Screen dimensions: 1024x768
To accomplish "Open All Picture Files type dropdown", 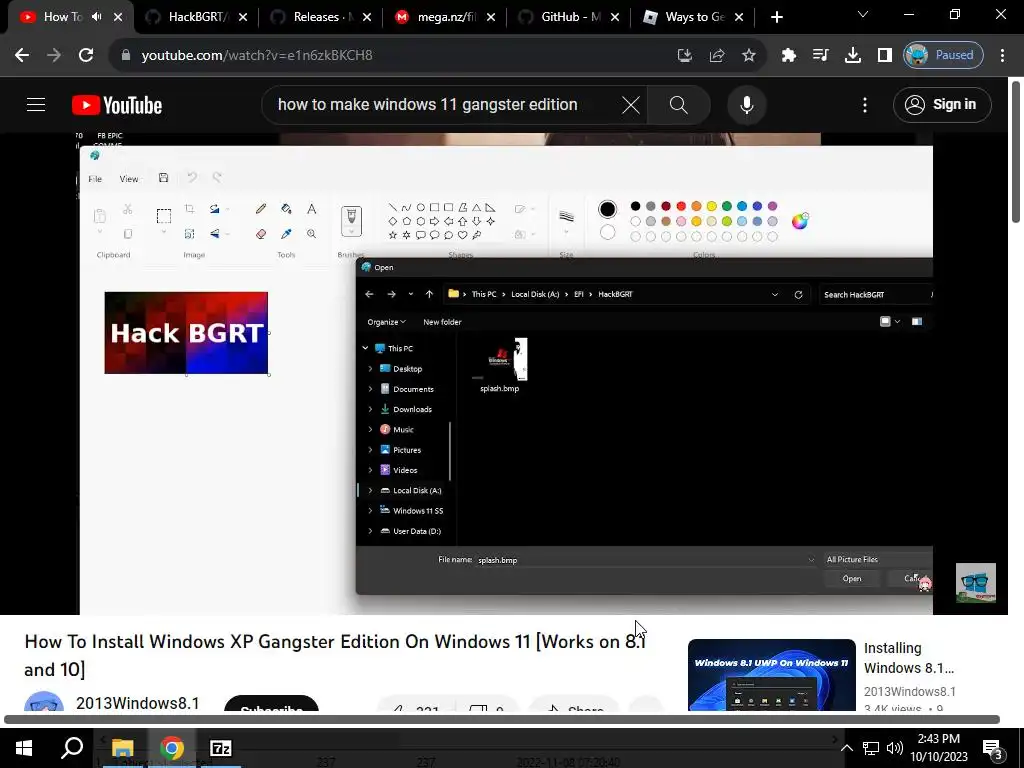I will [x=878, y=560].
